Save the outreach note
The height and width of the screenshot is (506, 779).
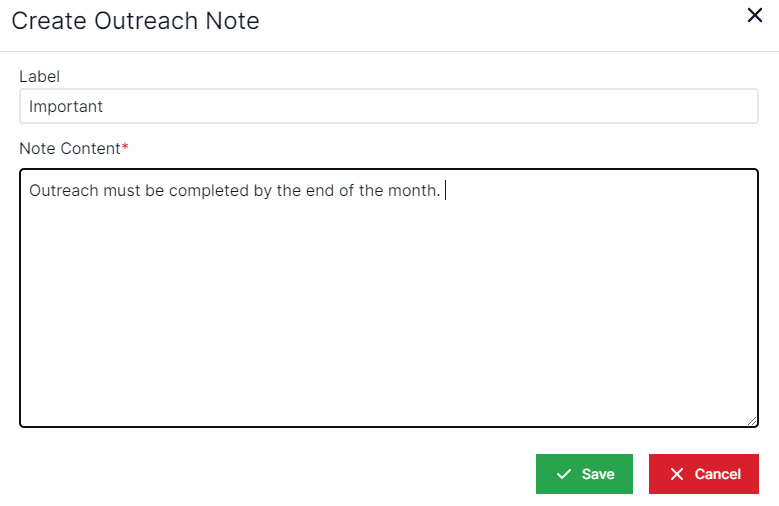click(585, 474)
